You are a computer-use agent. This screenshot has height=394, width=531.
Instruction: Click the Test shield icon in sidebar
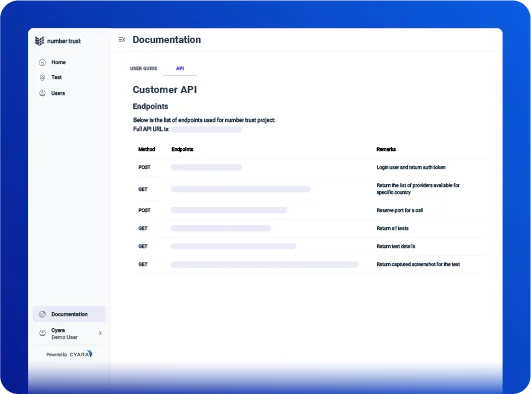tap(42, 78)
